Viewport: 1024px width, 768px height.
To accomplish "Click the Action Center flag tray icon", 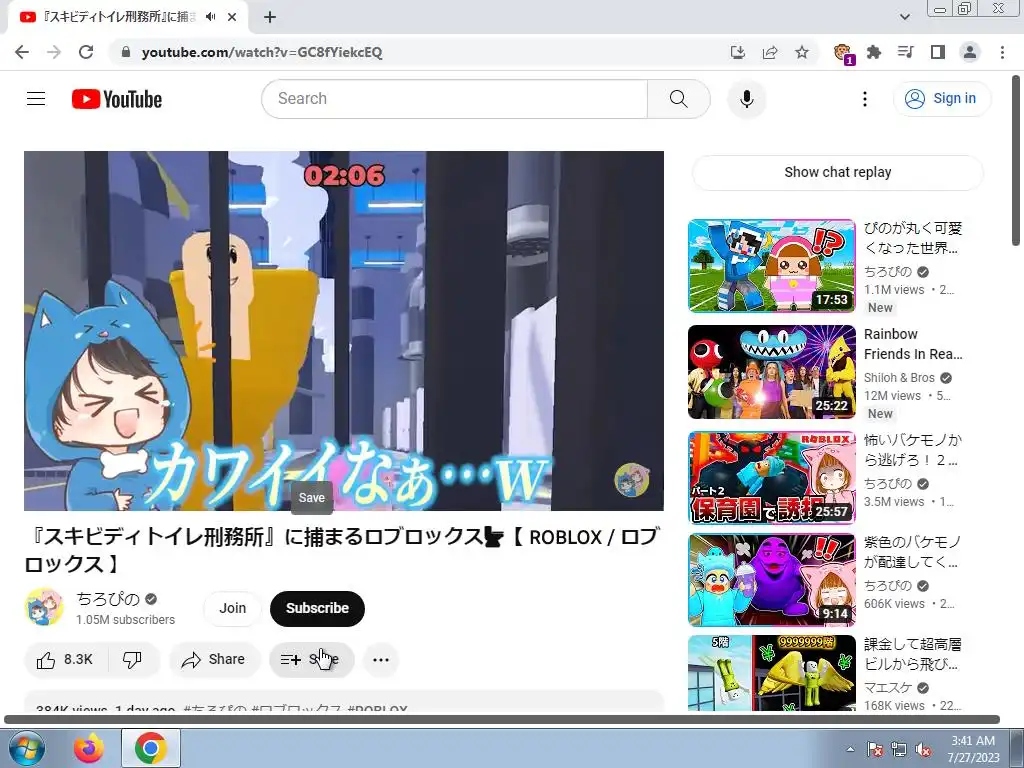I will (874, 749).
